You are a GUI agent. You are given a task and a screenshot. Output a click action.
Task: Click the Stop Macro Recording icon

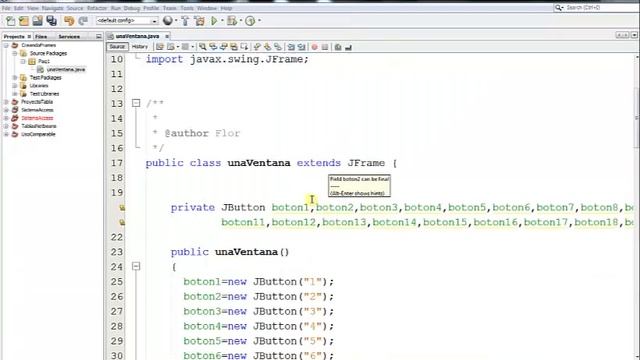point(325,47)
